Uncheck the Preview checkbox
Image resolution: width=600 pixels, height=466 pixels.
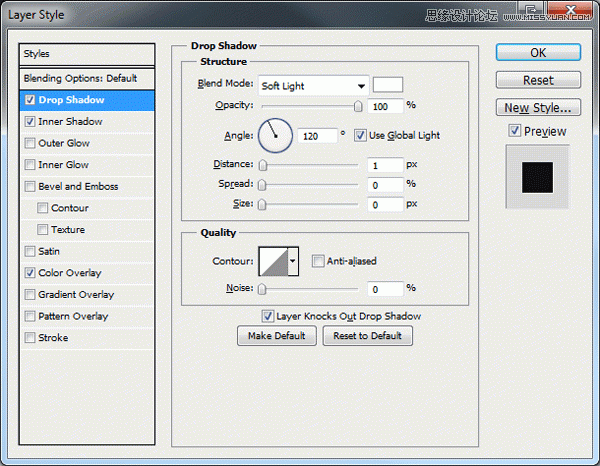pos(514,131)
